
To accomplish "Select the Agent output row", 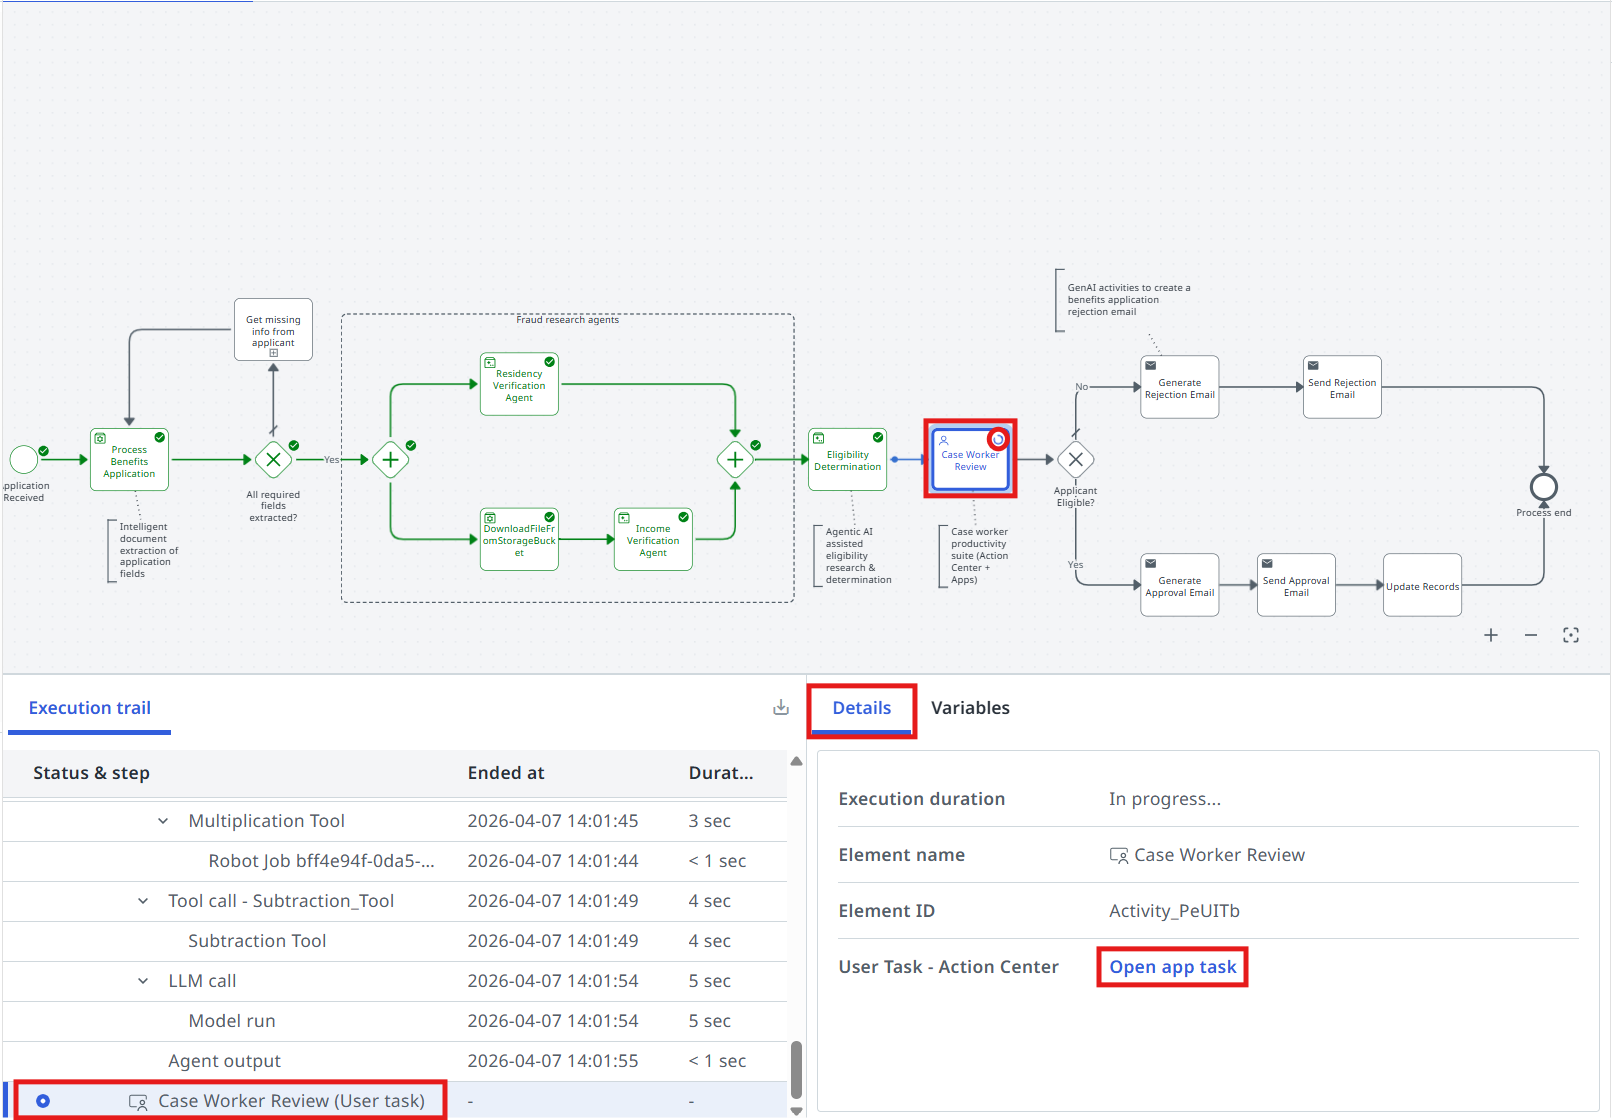I will tap(395, 1061).
